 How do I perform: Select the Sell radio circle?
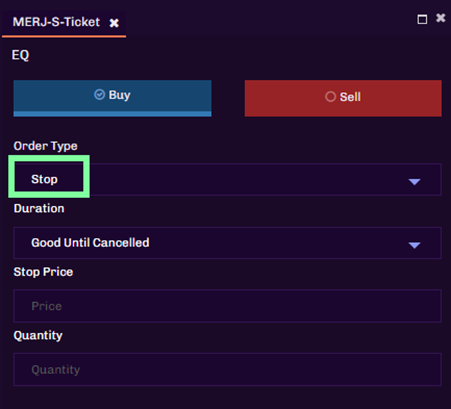(x=330, y=97)
